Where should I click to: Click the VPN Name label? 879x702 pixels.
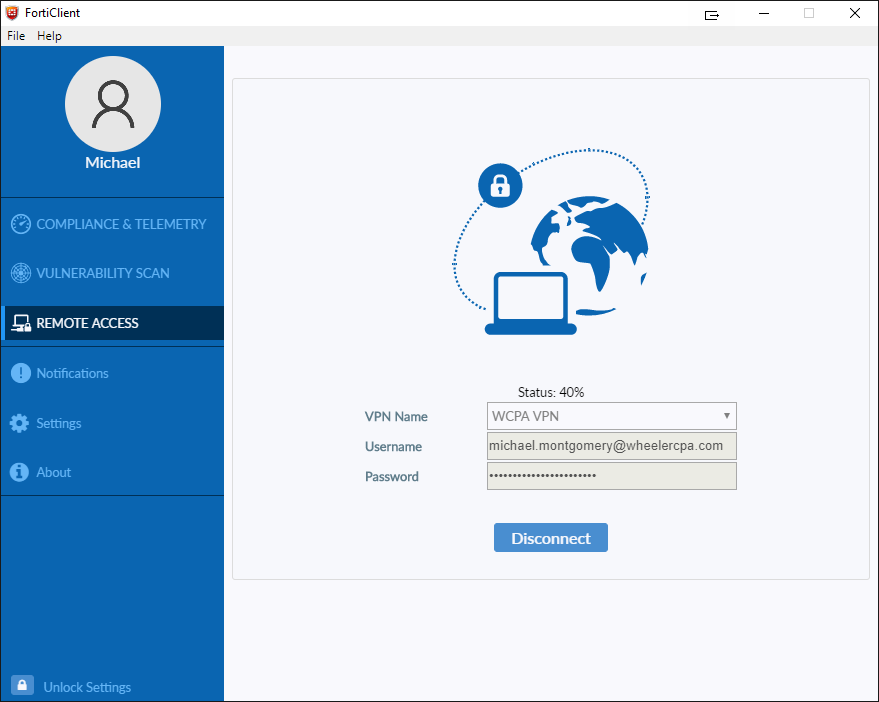[x=396, y=417]
